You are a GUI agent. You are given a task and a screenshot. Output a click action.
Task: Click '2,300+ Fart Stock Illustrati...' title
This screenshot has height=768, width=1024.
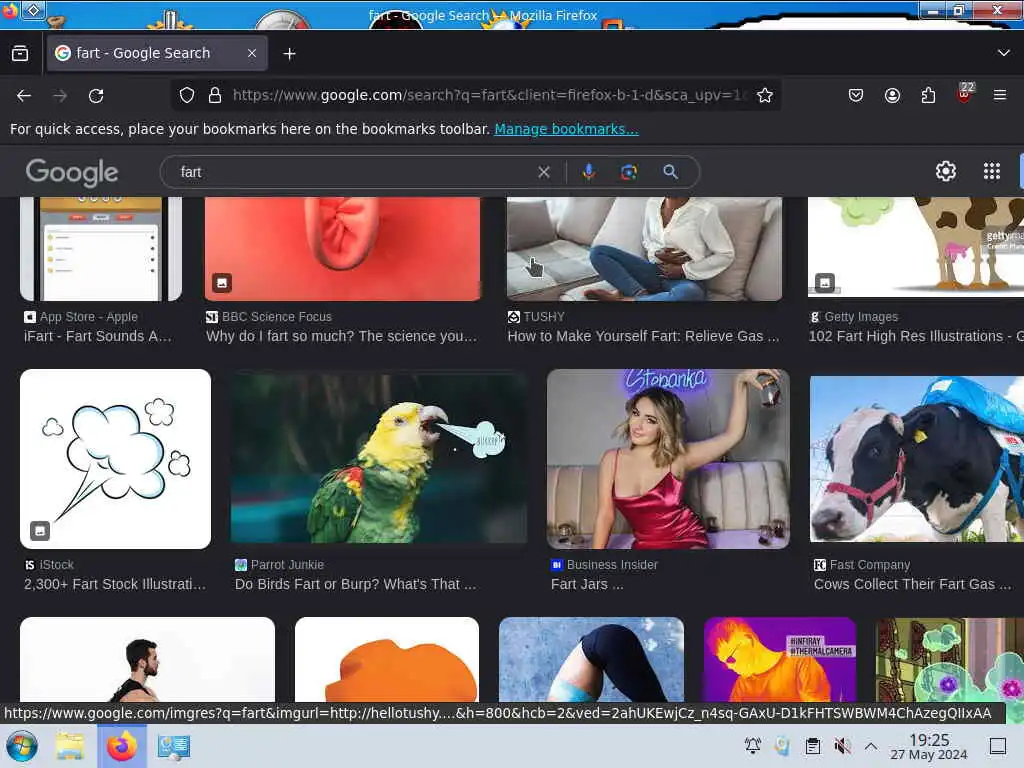(x=115, y=584)
